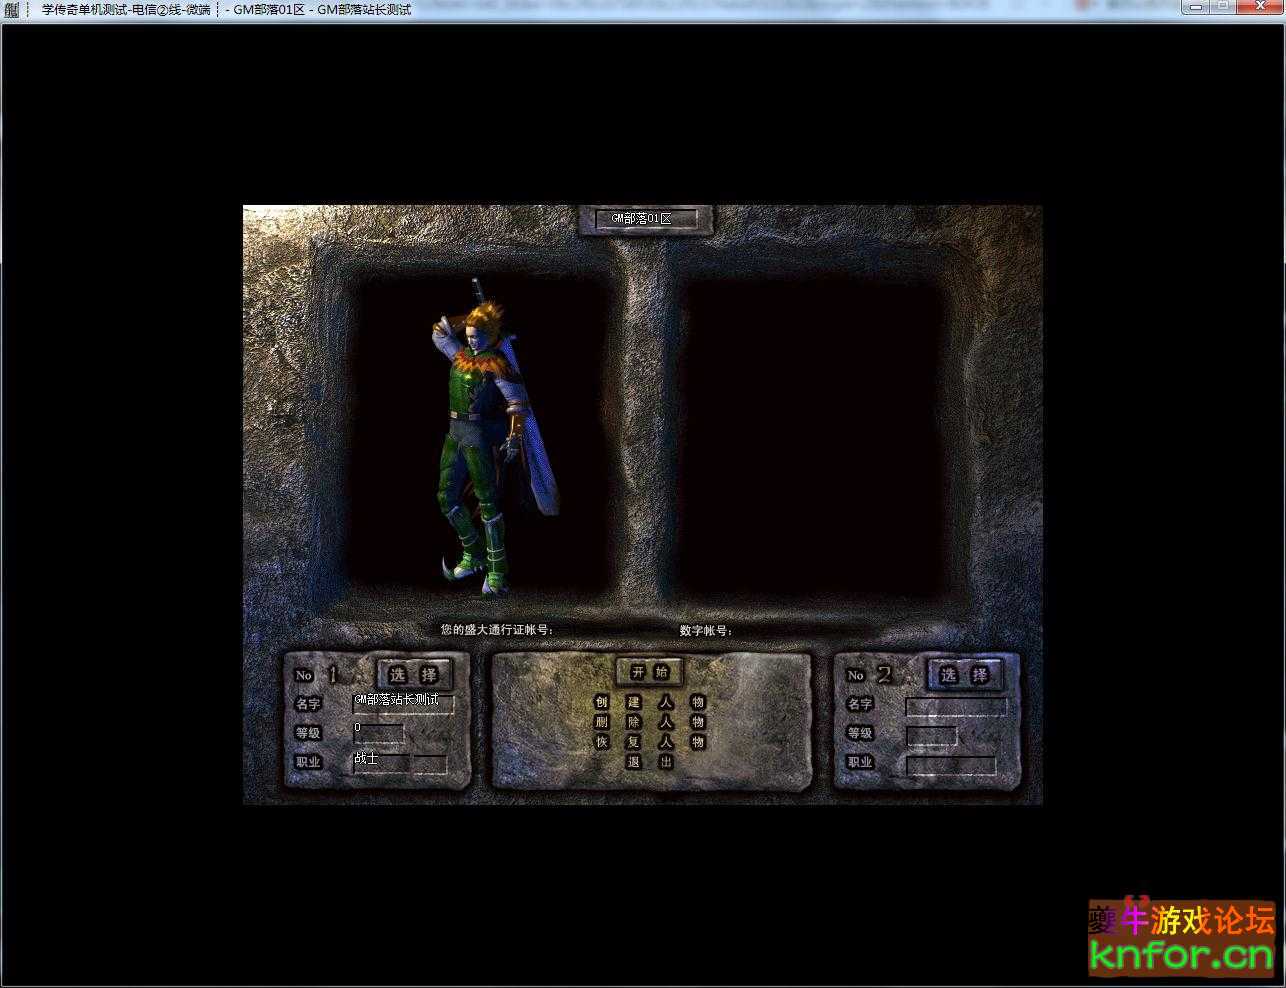Click the empty right character alcove
1286x988 pixels.
[x=812, y=437]
